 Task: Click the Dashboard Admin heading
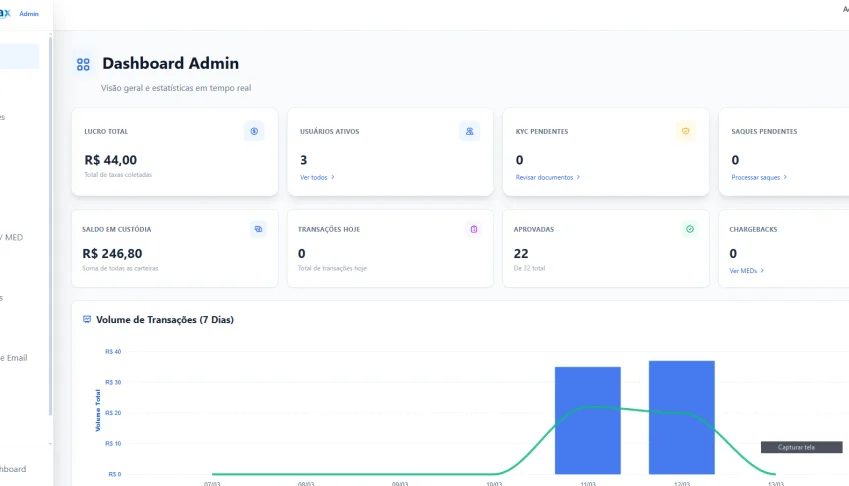tap(171, 63)
